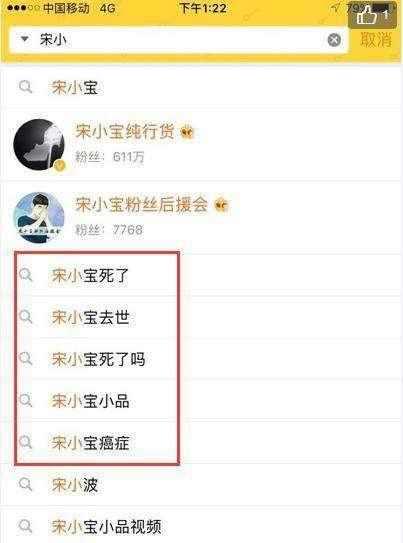Open the 宋小宝纯行货 avatar

pyautogui.click(x=39, y=144)
